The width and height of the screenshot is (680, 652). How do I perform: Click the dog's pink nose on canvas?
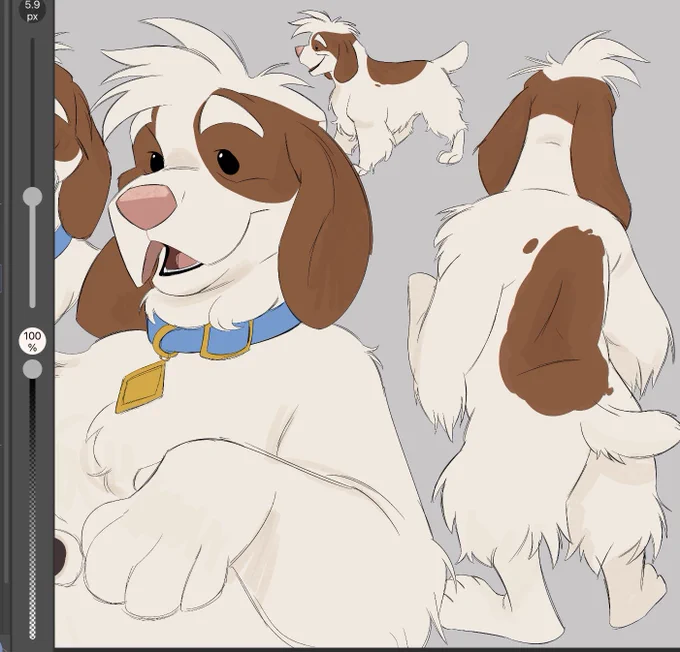[x=147, y=206]
